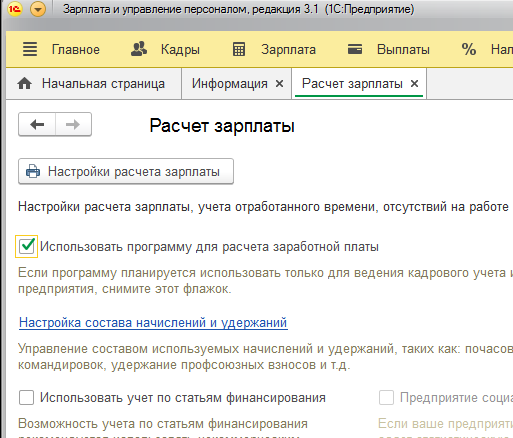
Task: Open the Выплаты section
Action: (403, 50)
